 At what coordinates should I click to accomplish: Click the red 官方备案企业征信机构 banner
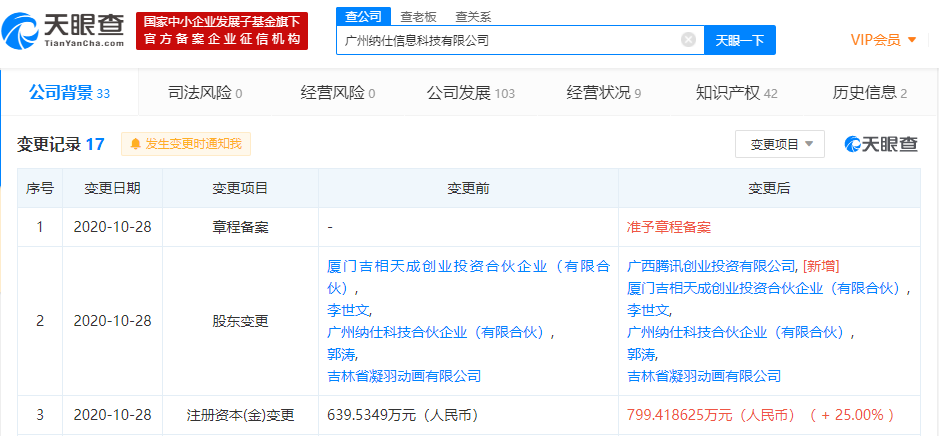tap(222, 31)
